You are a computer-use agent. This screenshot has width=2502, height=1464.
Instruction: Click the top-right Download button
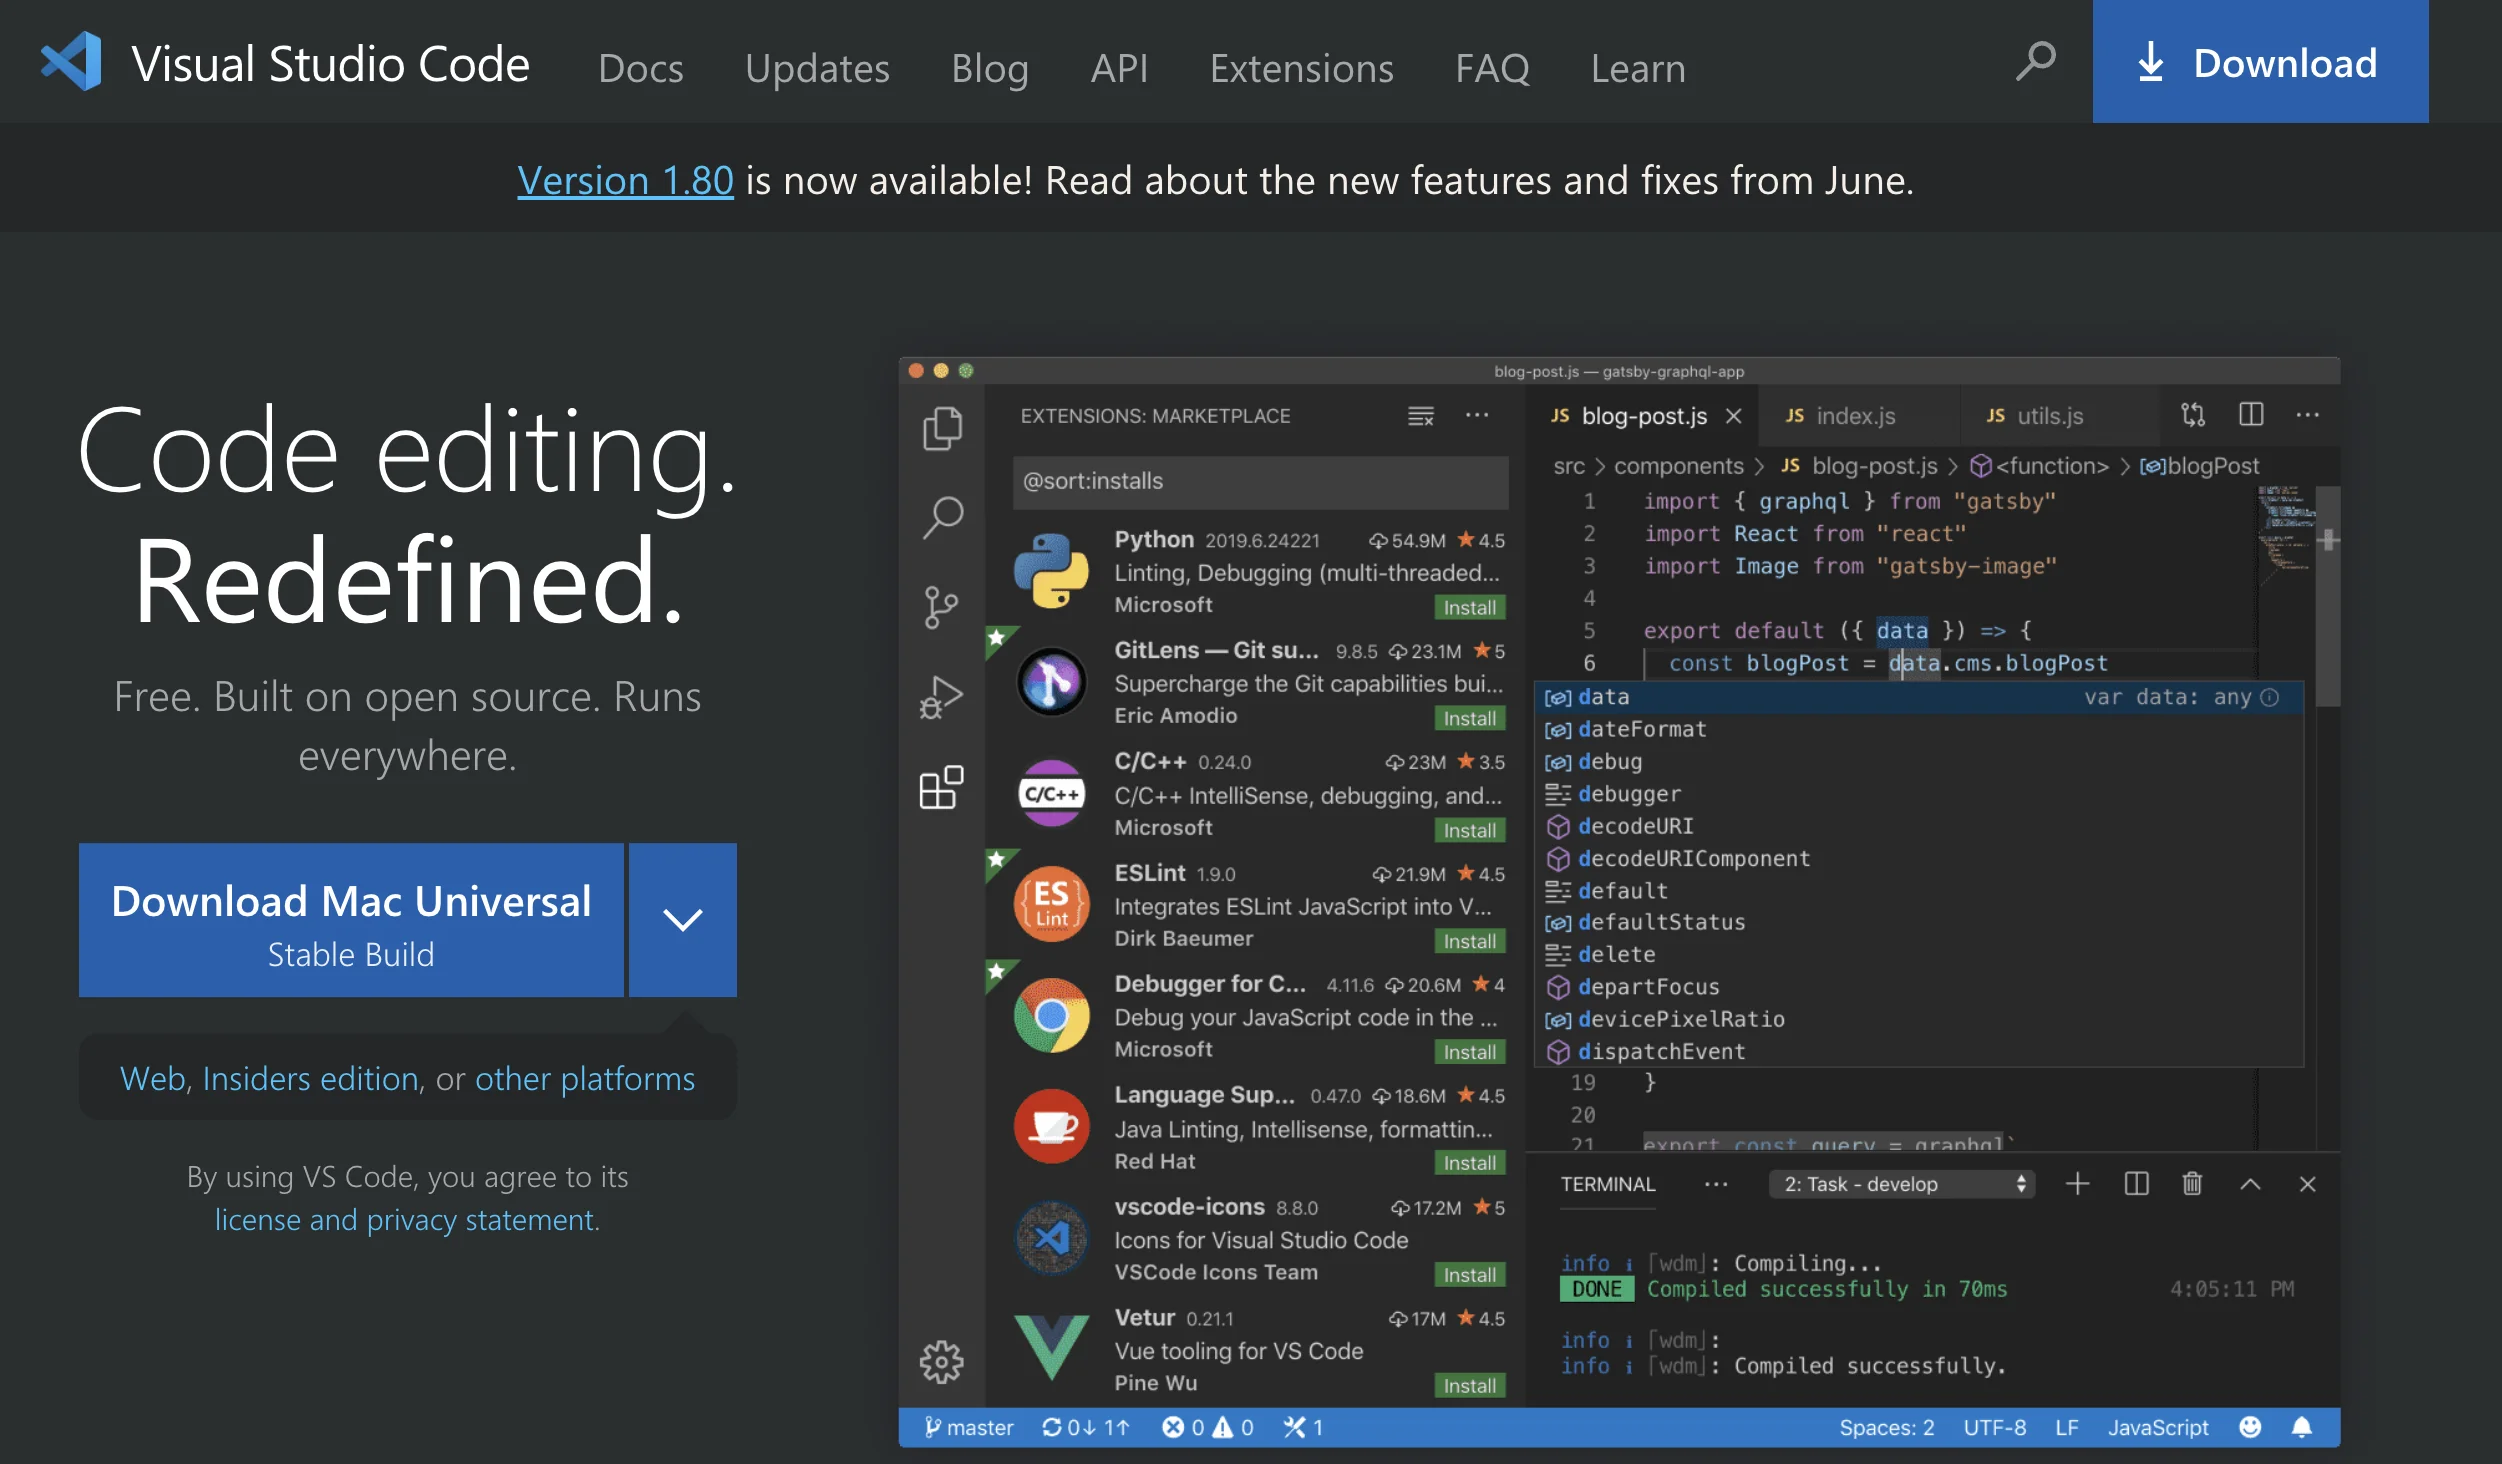tap(2260, 62)
